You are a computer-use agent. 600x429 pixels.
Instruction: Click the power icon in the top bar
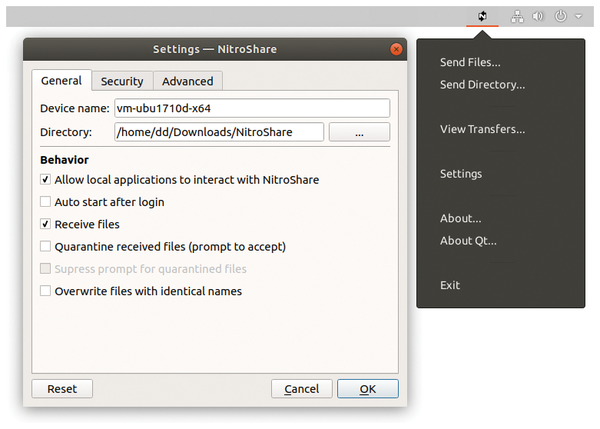561,16
